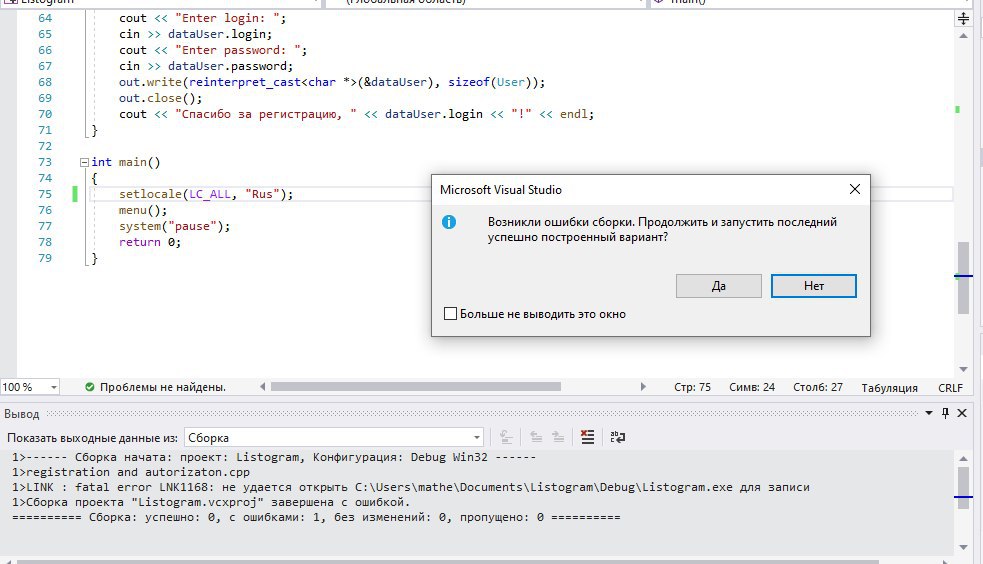Toggle word wrap in the output panel
This screenshot has height=564, width=983.
coord(618,437)
